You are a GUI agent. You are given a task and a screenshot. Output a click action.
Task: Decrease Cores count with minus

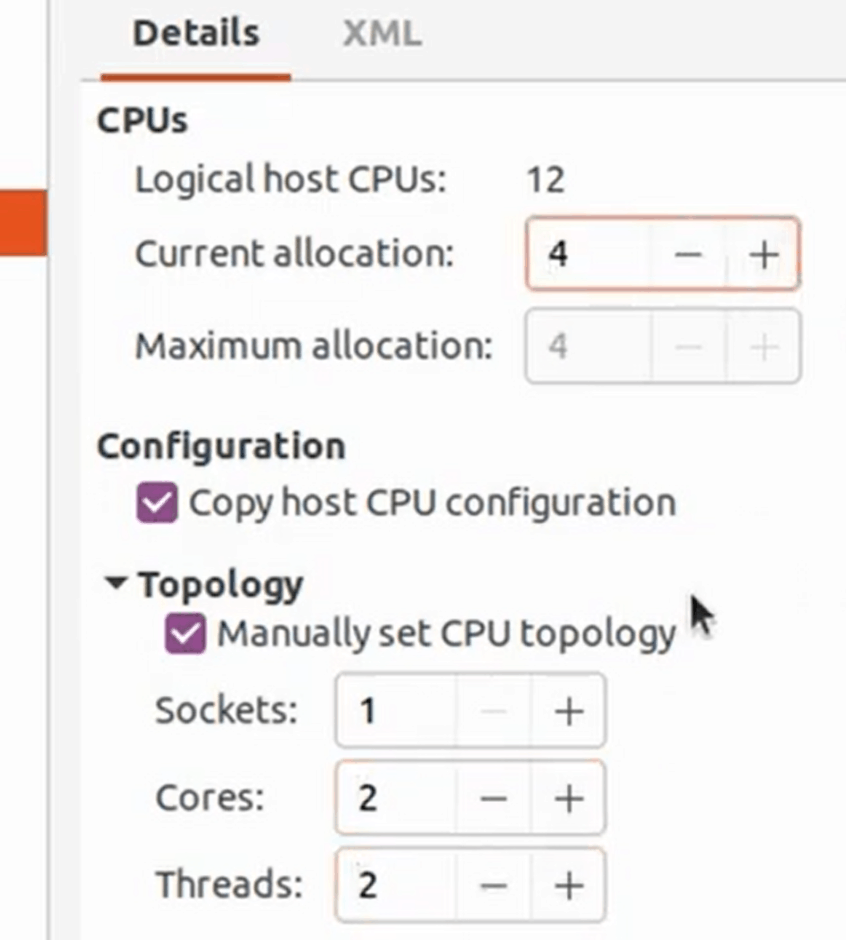pyautogui.click(x=494, y=798)
